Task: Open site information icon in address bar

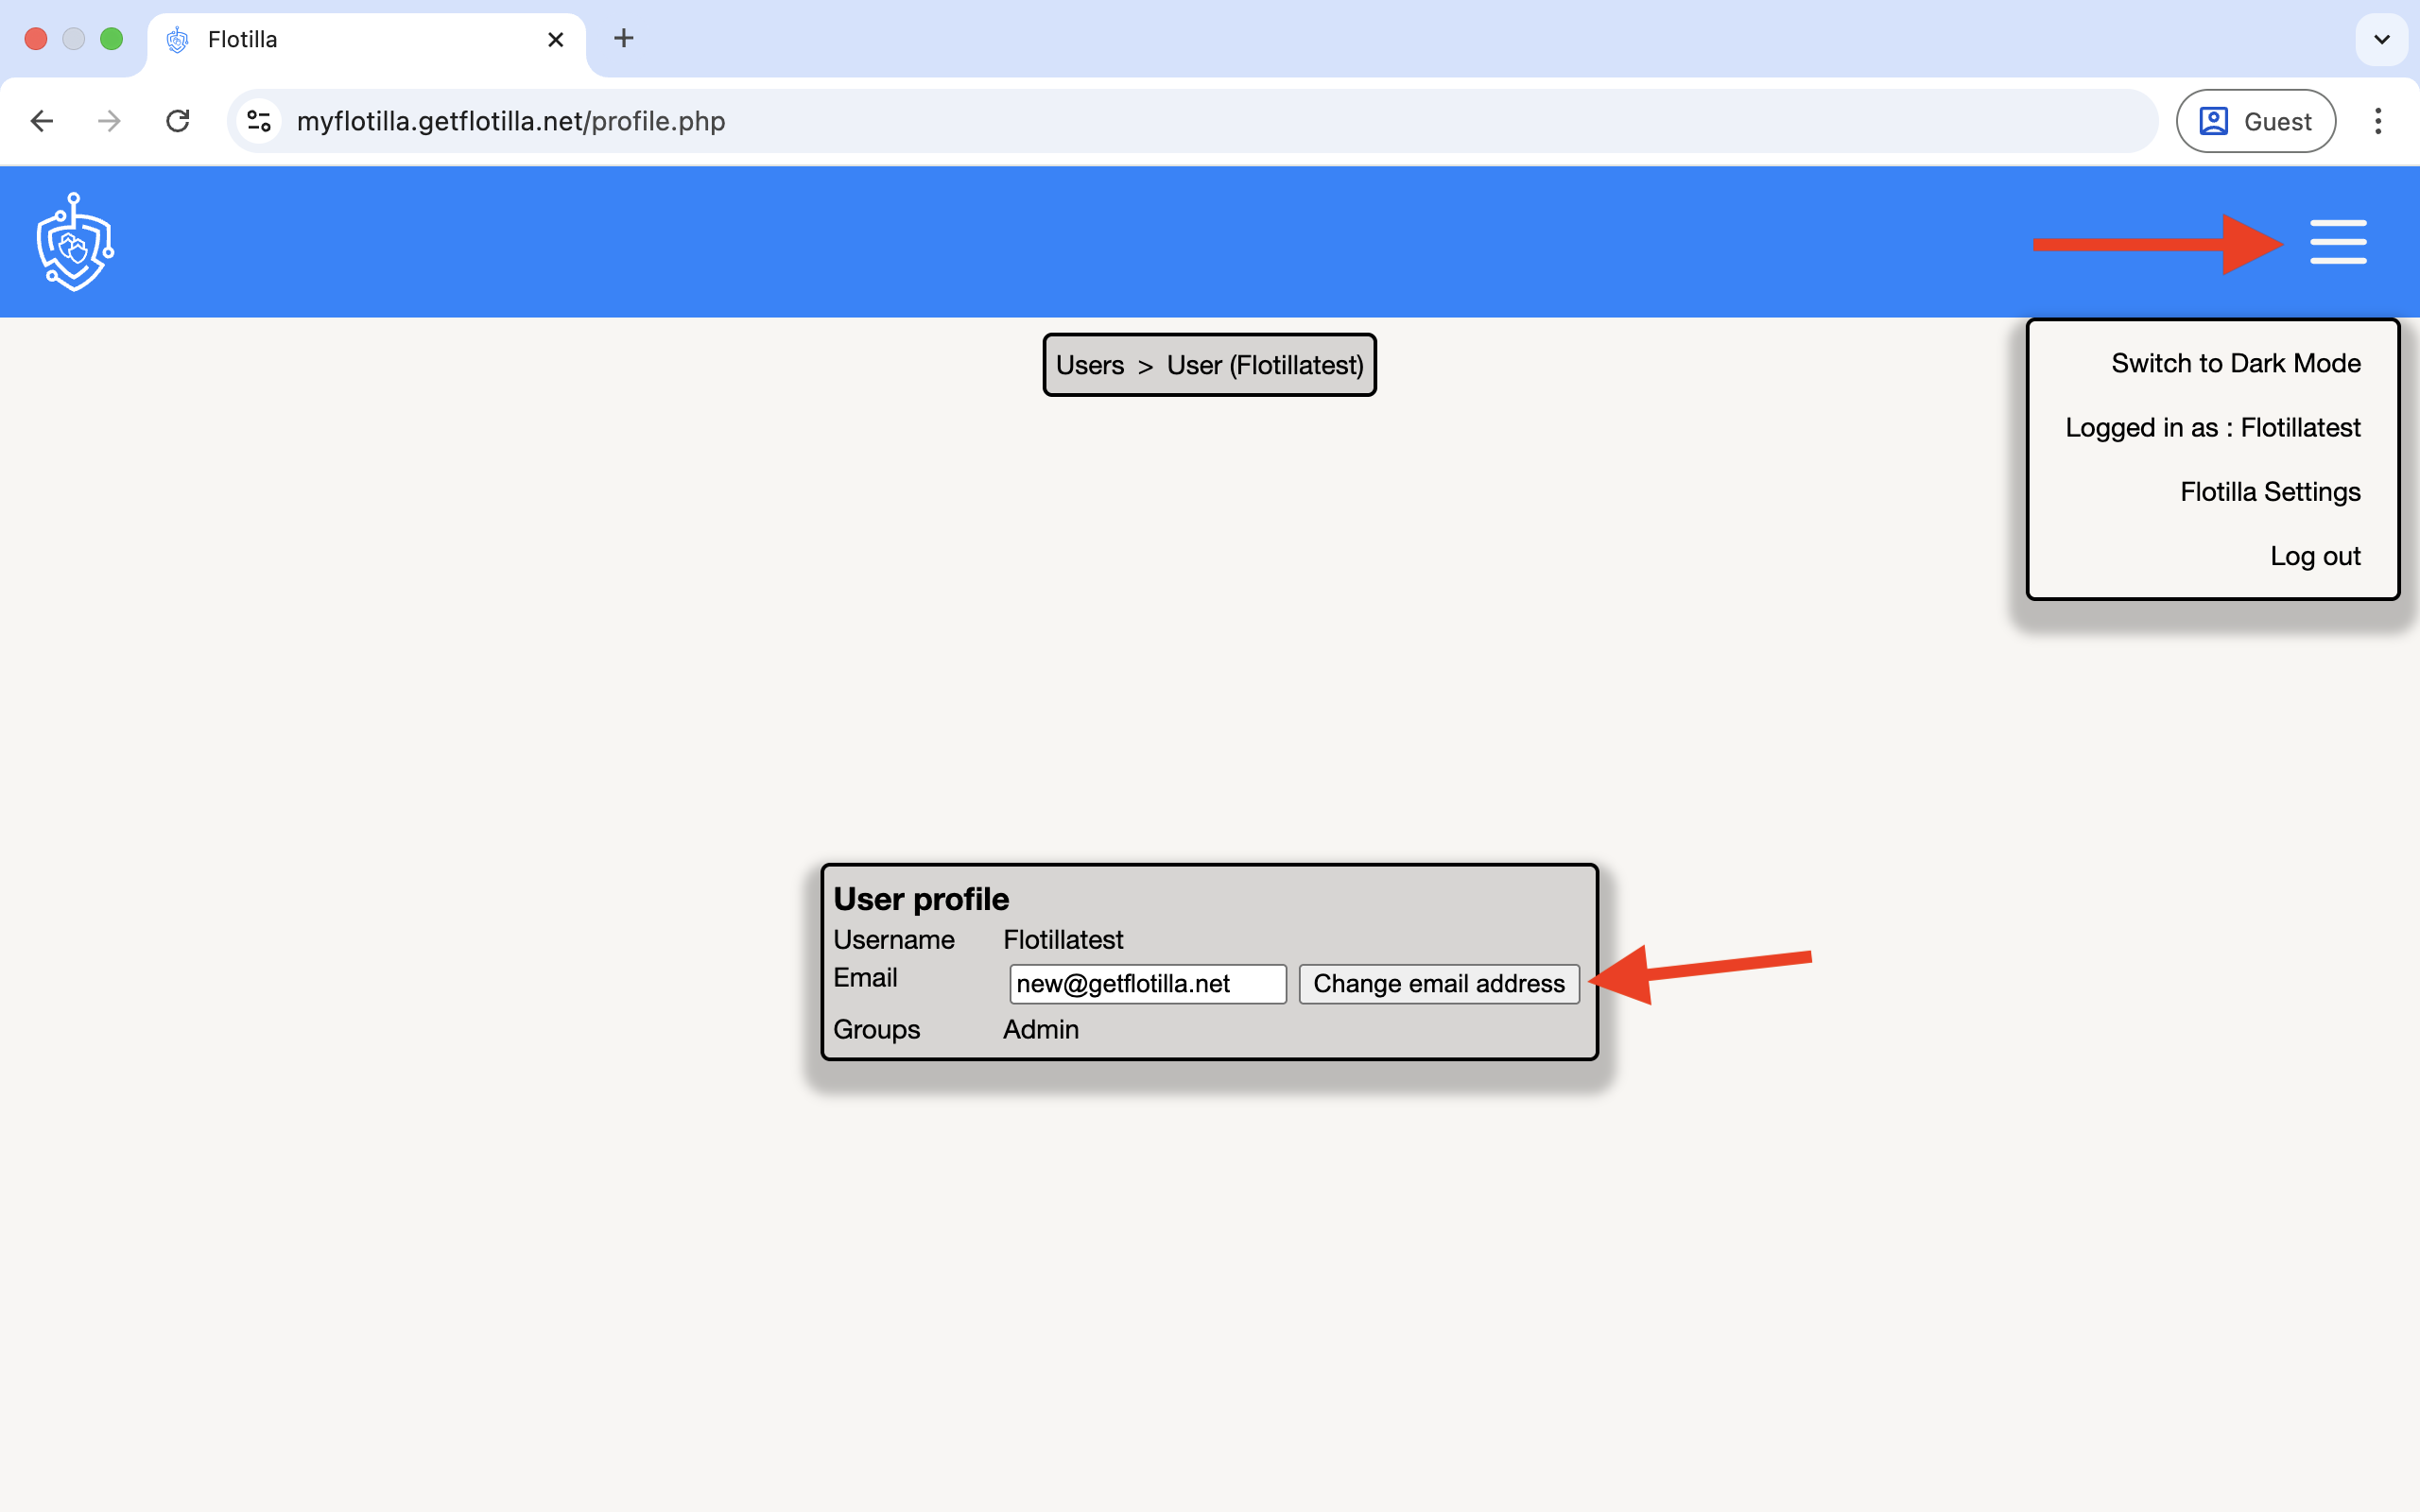Action: [x=259, y=121]
